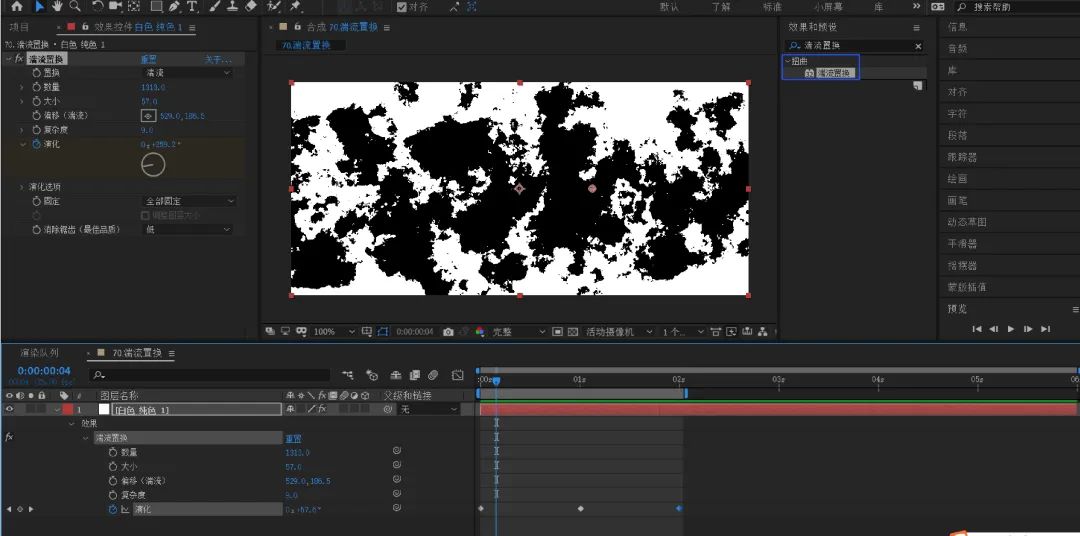1080x536 pixels.
Task: Expand the 演化选项 property group
Action: pos(21,187)
